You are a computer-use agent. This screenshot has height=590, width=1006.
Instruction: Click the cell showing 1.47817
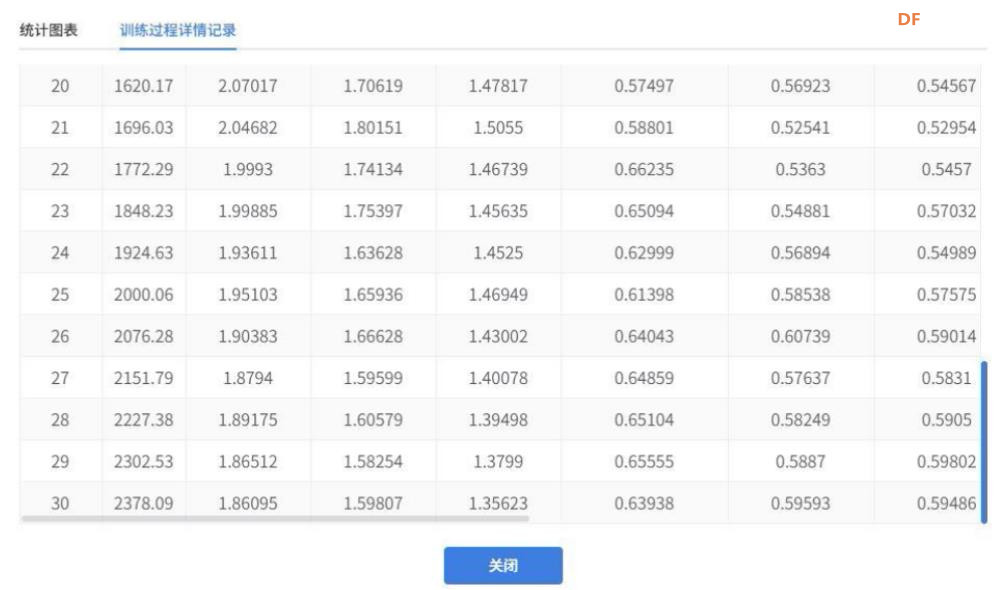pyautogui.click(x=498, y=86)
